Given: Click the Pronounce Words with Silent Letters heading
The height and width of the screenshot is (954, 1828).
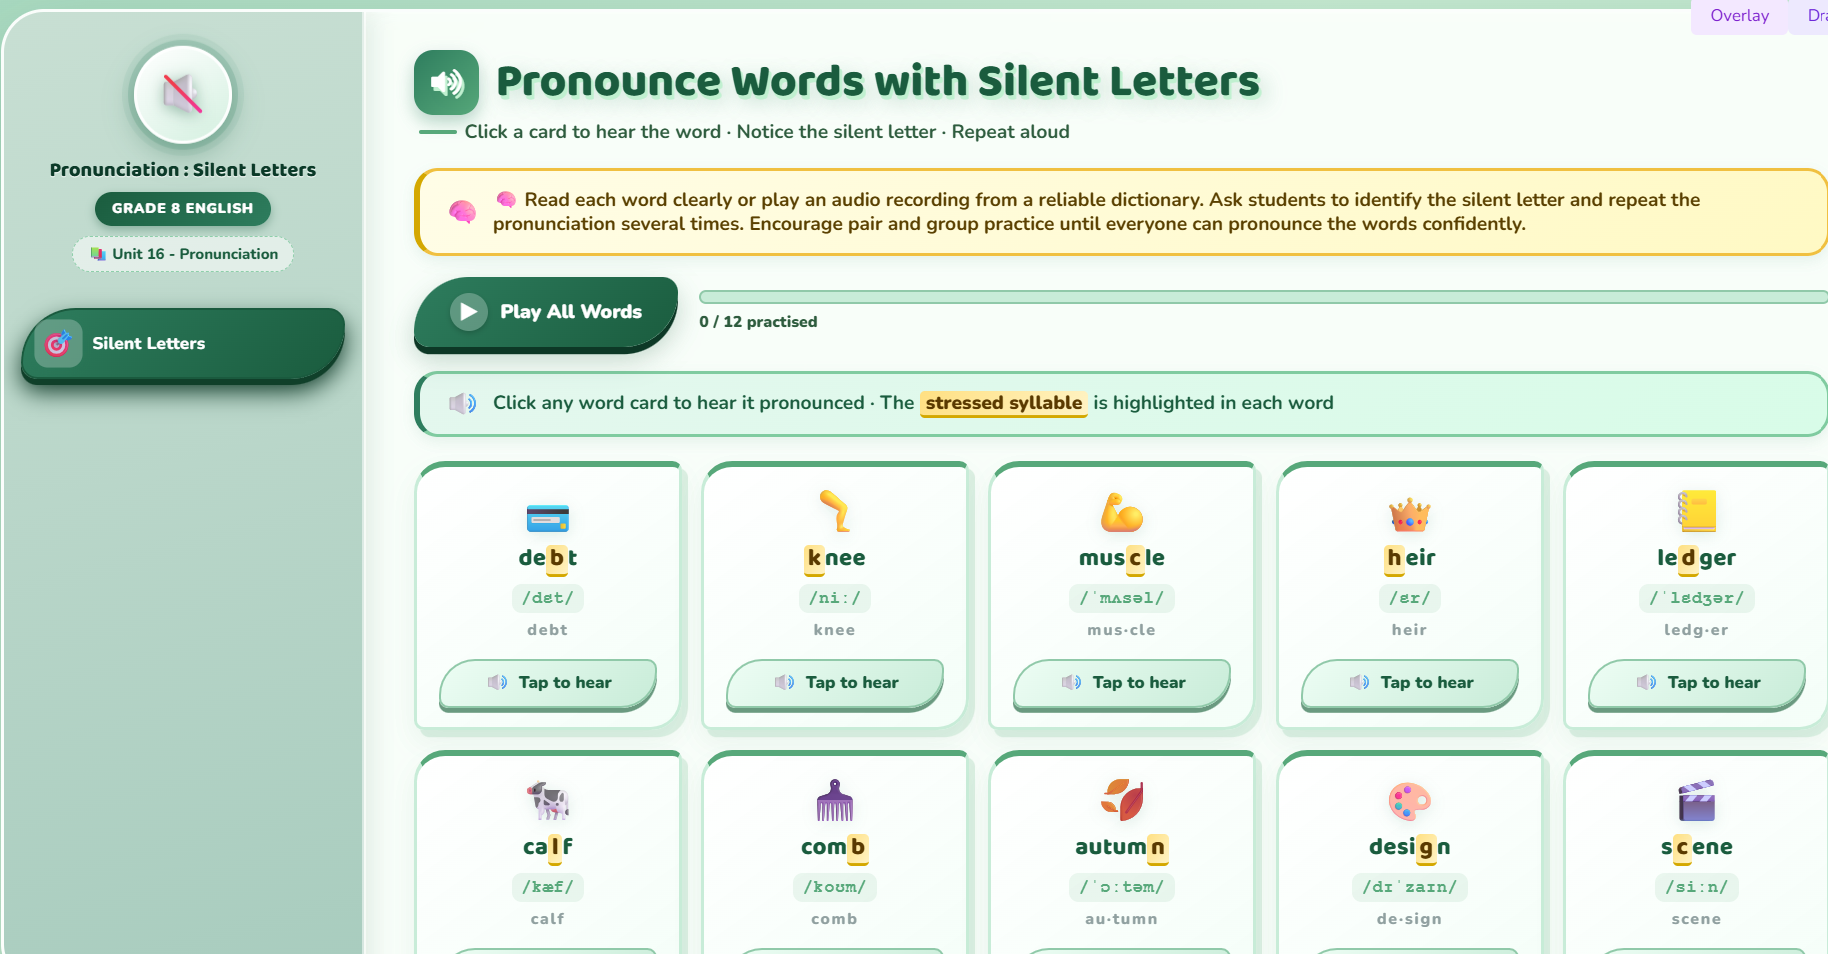Looking at the screenshot, I should [x=877, y=82].
